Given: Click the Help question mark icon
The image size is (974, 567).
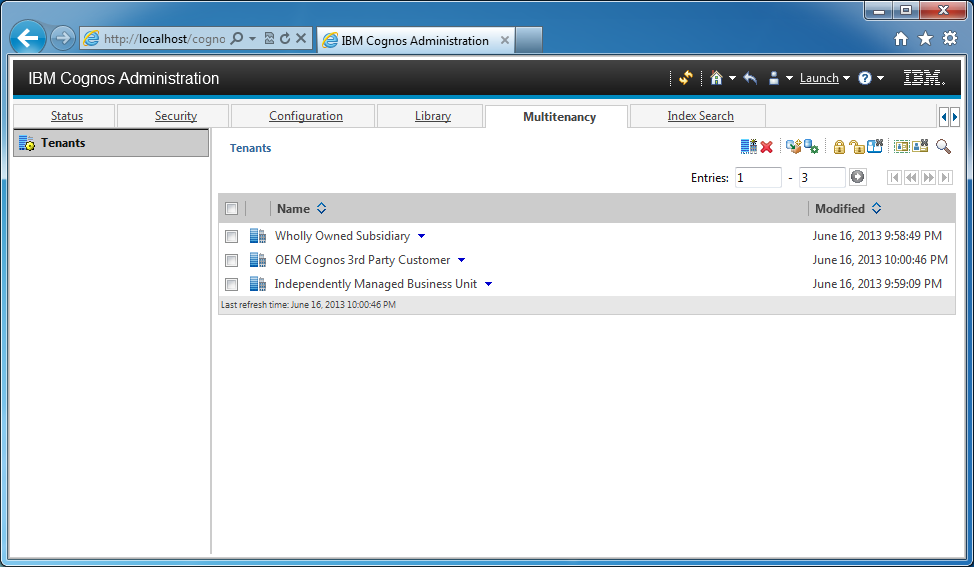Looking at the screenshot, I should [x=865, y=78].
